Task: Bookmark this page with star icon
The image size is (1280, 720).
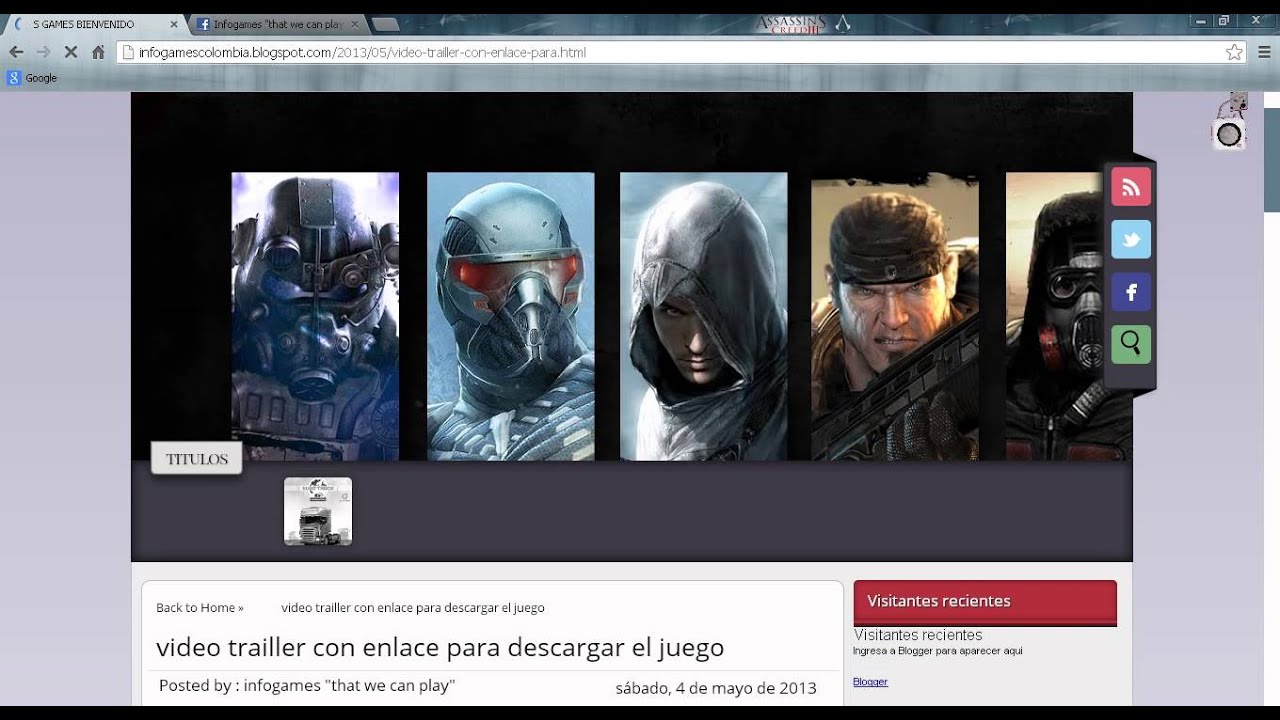Action: click(1234, 52)
